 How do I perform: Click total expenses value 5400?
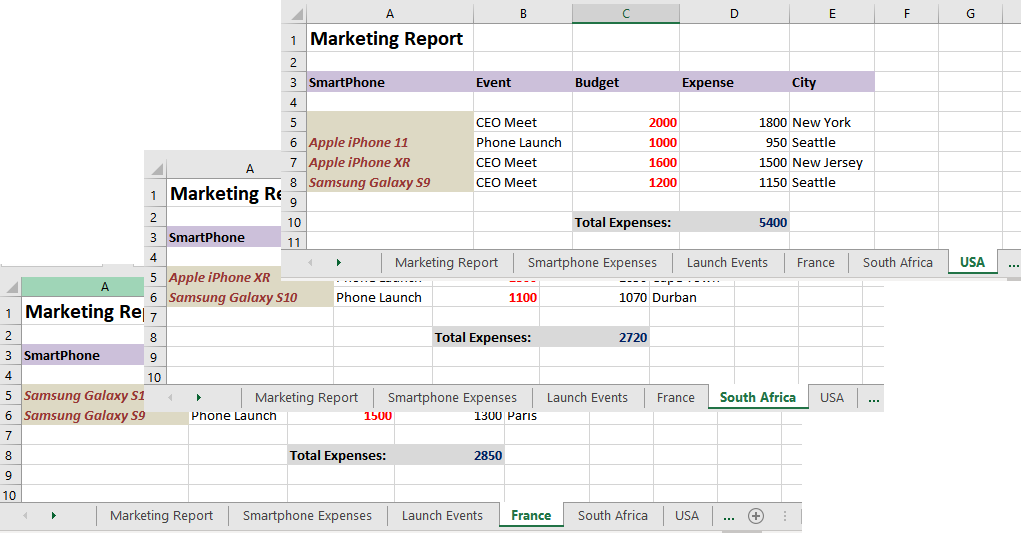(734, 223)
